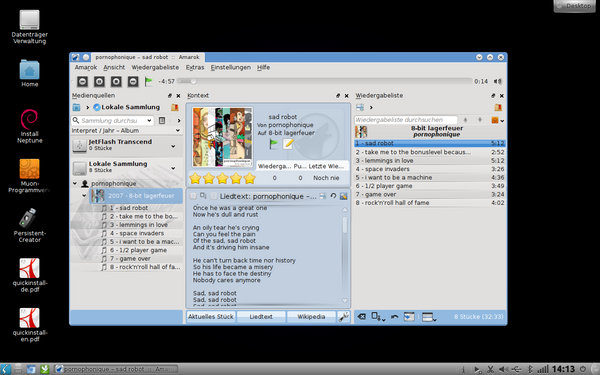600x375 pixels.
Task: Open the collection search field dropdown arrow
Action: (149, 121)
